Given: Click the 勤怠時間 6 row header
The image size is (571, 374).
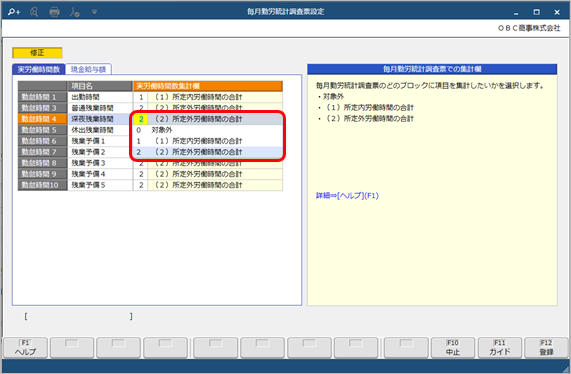Looking at the screenshot, I should (x=42, y=141).
